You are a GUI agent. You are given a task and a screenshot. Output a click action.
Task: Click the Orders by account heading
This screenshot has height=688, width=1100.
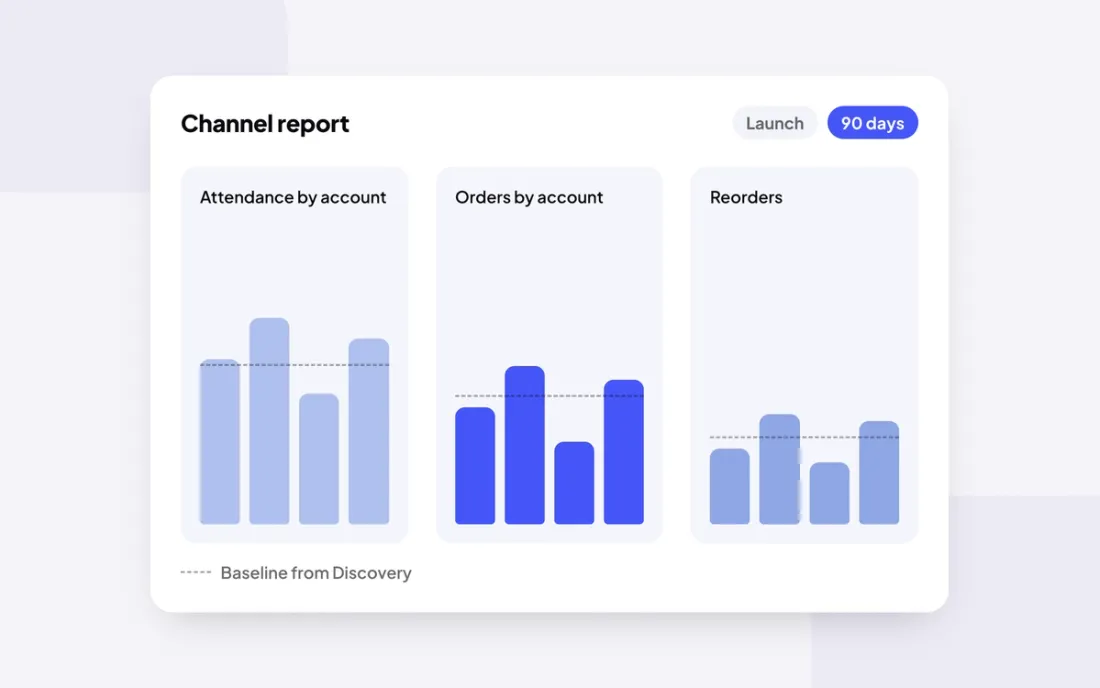[529, 197]
